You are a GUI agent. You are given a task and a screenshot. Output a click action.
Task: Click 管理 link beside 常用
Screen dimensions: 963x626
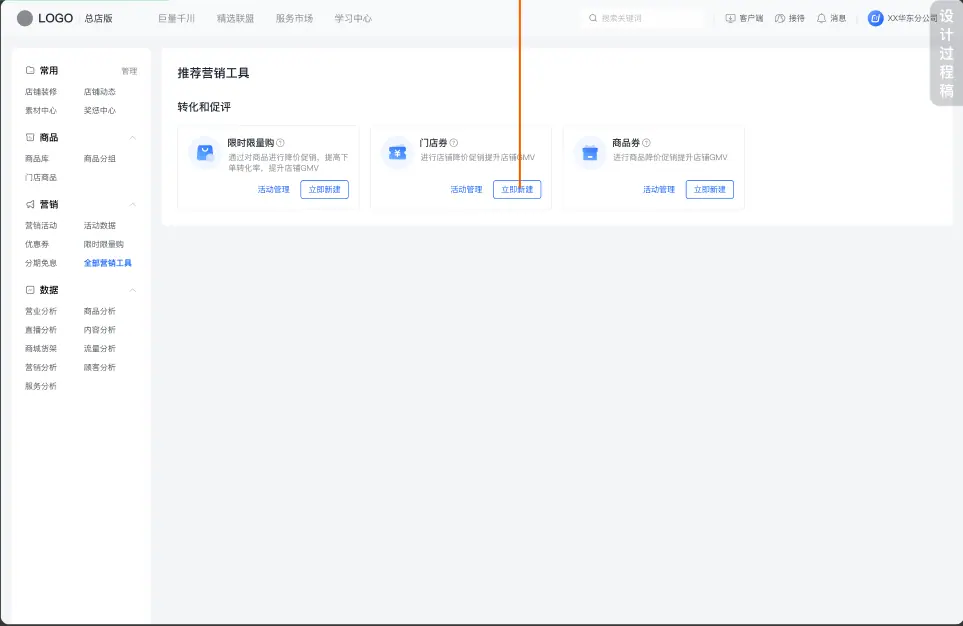(x=129, y=71)
